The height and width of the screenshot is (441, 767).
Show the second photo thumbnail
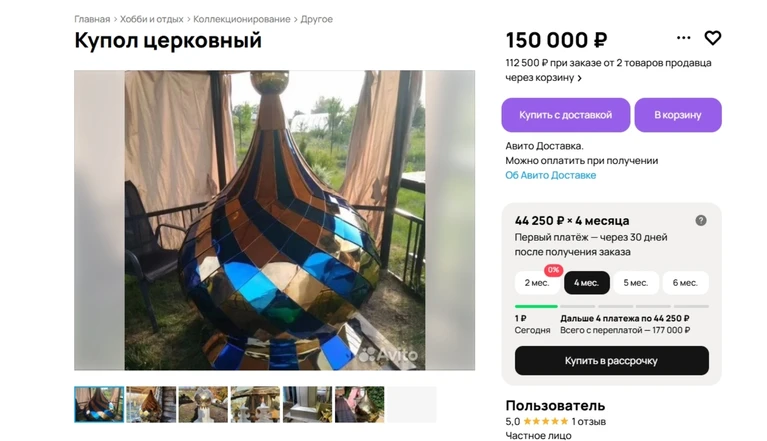point(151,404)
